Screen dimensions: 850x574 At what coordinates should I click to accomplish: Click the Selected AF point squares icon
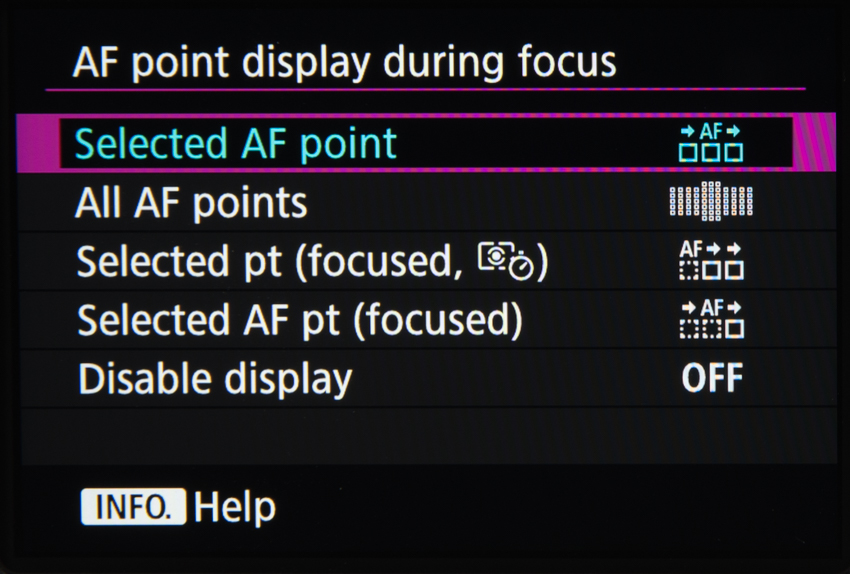pyautogui.click(x=711, y=143)
